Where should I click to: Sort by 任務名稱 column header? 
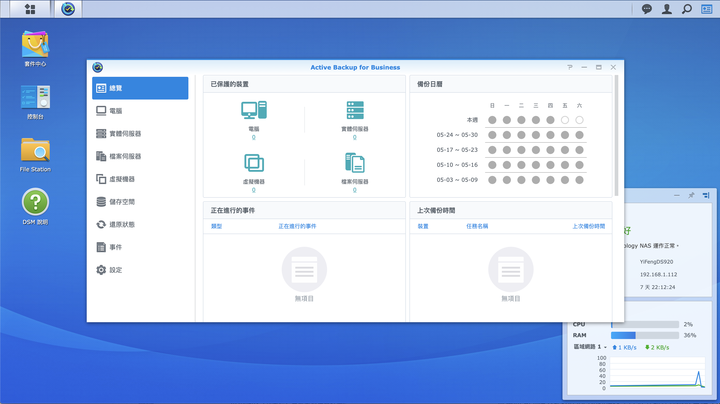point(477,226)
